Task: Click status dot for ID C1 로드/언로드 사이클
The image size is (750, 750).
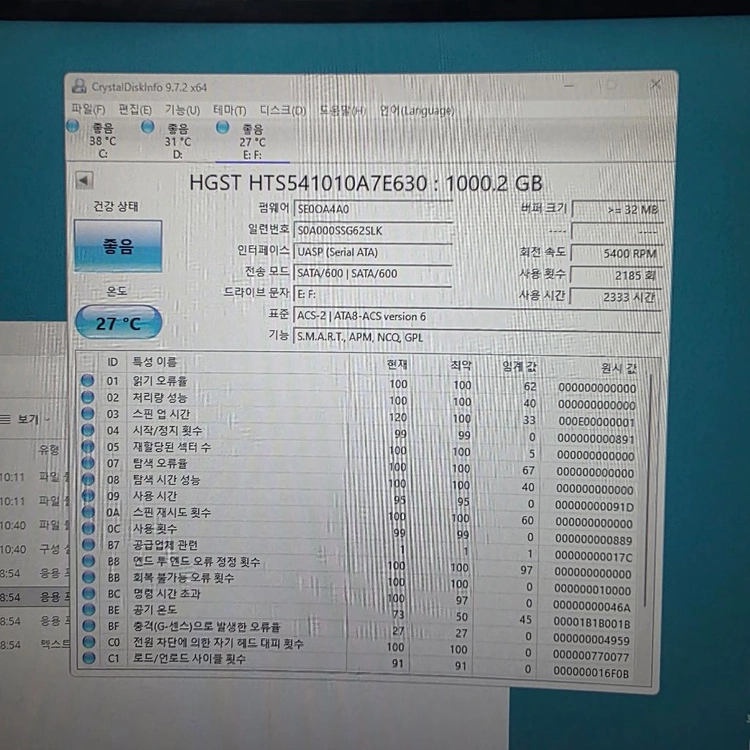Action: [88, 658]
